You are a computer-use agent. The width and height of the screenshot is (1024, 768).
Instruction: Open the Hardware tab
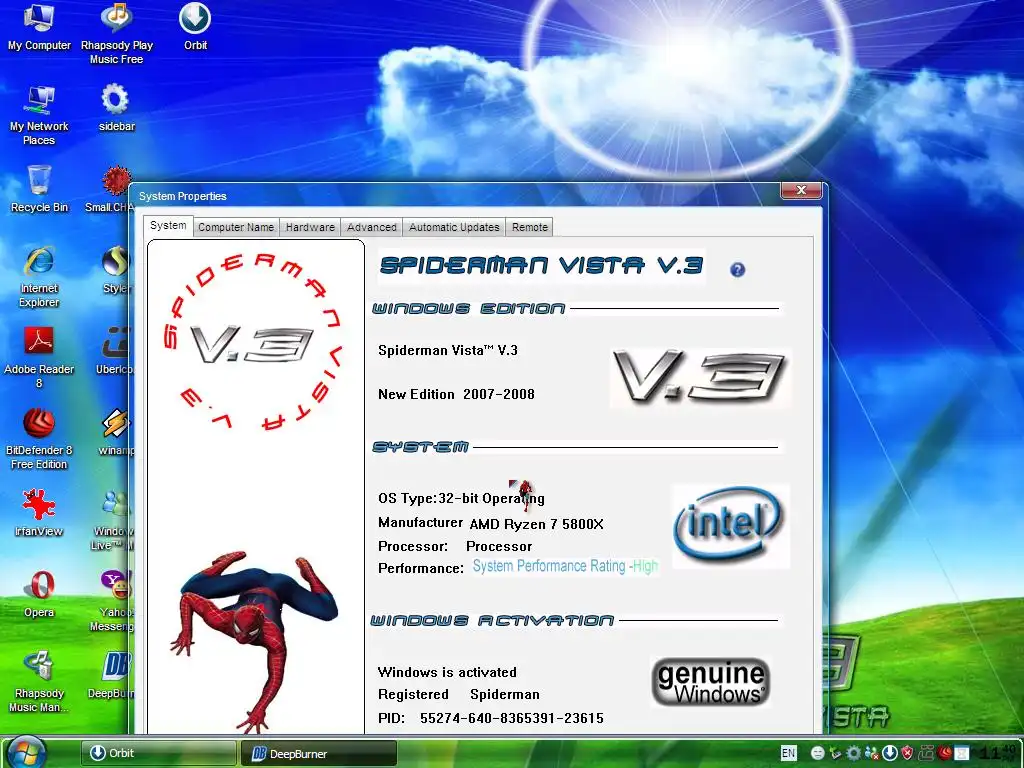pos(310,227)
